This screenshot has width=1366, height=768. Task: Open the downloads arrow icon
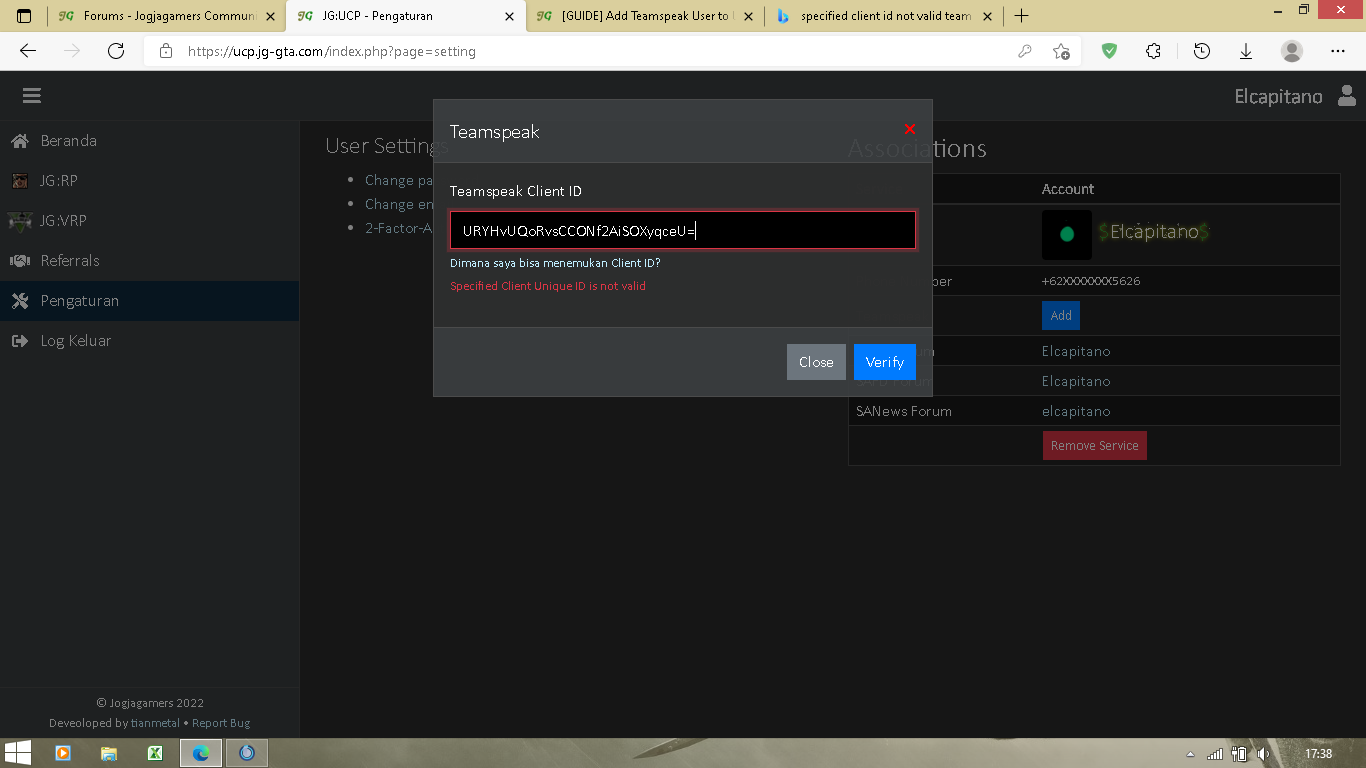[x=1246, y=51]
